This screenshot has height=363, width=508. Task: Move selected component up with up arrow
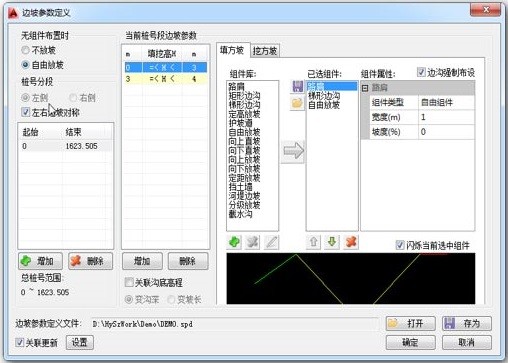click(x=313, y=242)
